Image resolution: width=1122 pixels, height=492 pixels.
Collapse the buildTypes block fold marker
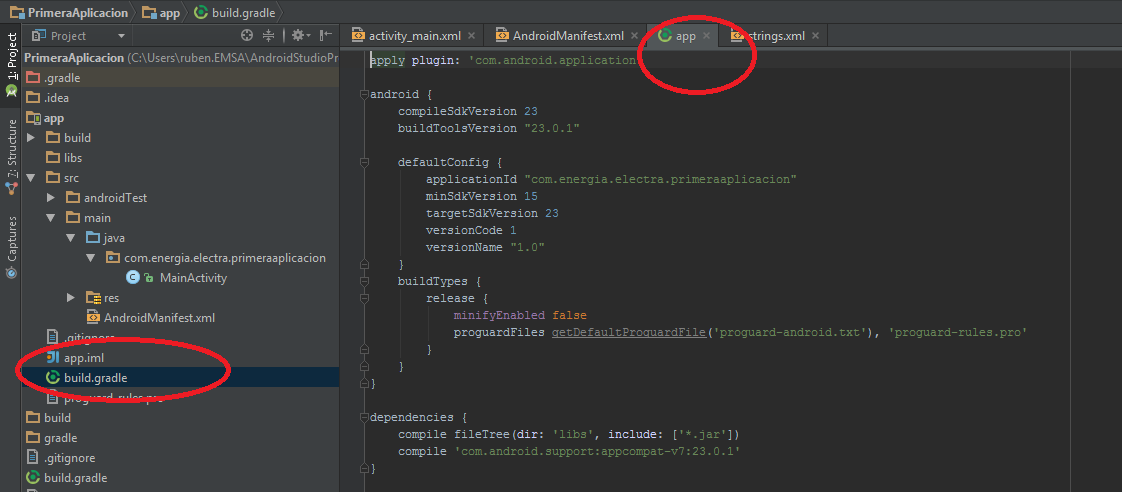pos(364,282)
